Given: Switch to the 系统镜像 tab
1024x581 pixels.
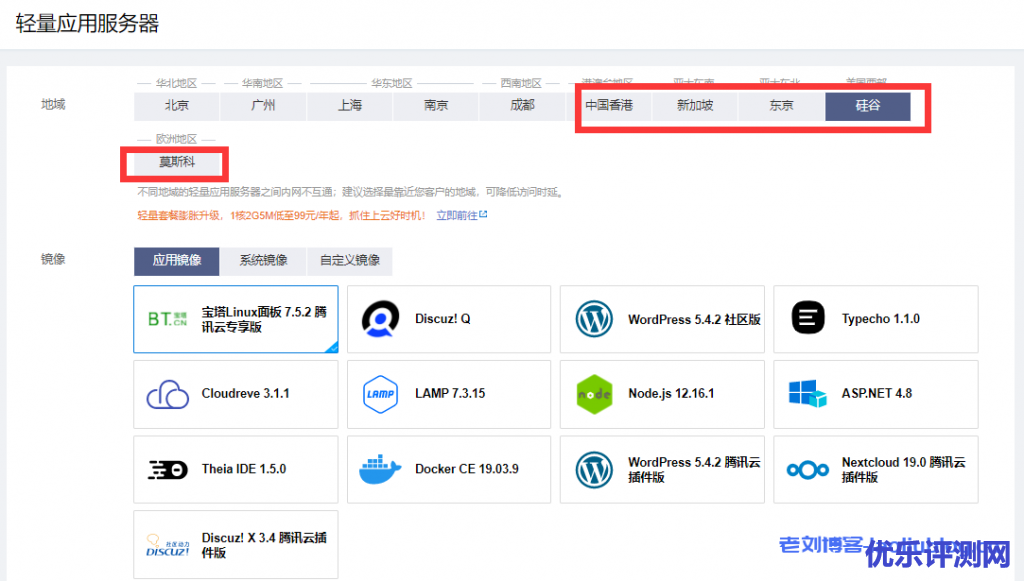Looking at the screenshot, I should coord(263,261).
